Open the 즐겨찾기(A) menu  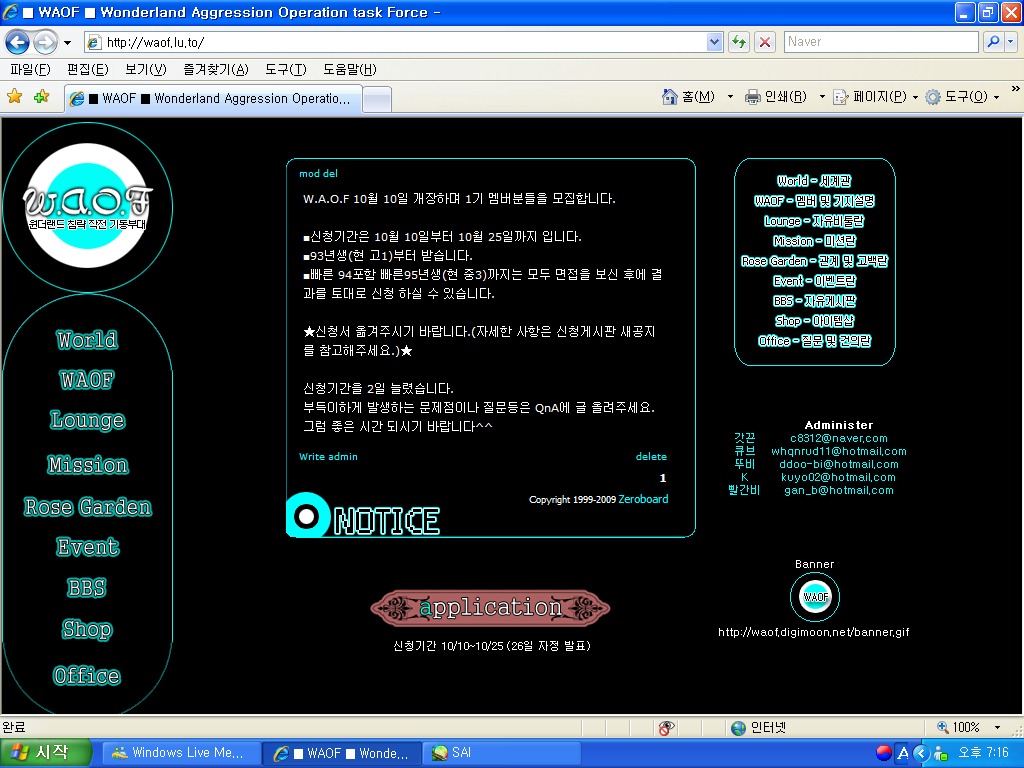(216, 69)
